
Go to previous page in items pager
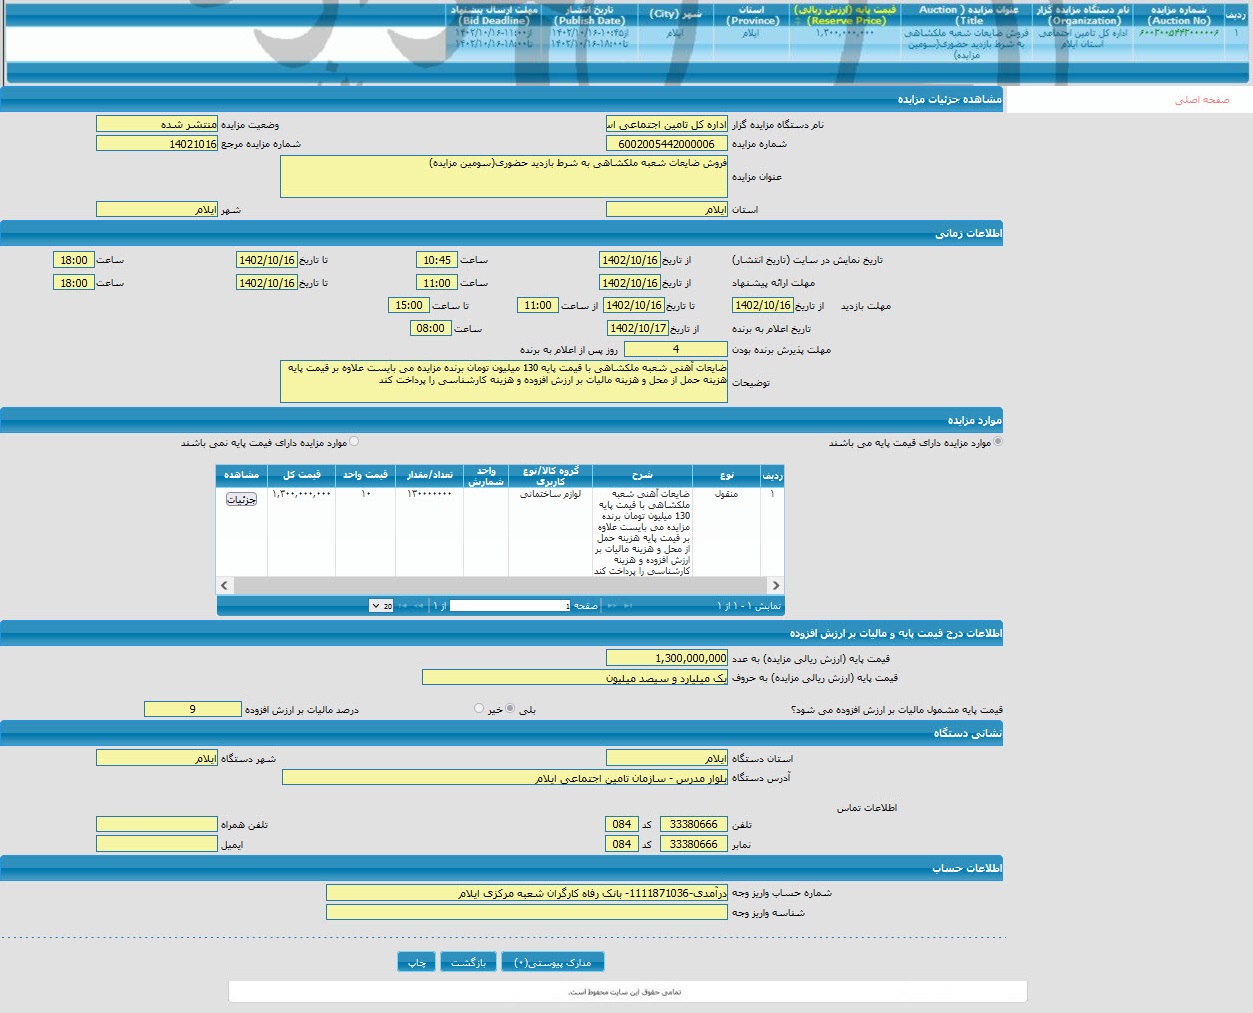pos(611,606)
